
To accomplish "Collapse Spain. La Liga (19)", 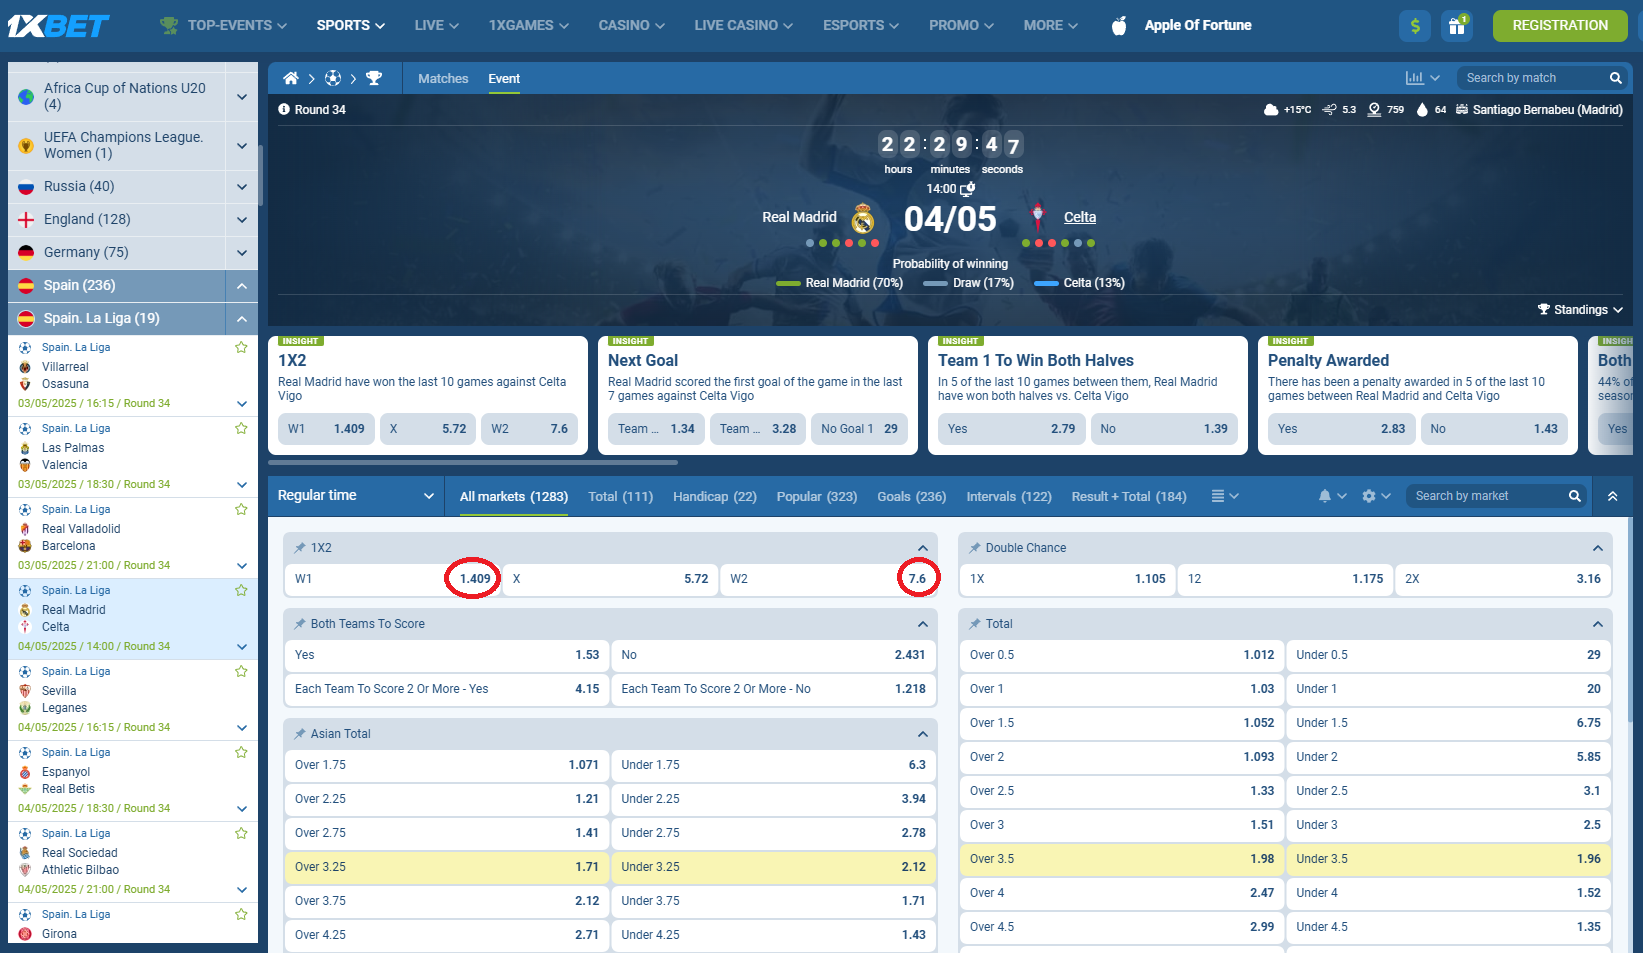I will (x=241, y=319).
